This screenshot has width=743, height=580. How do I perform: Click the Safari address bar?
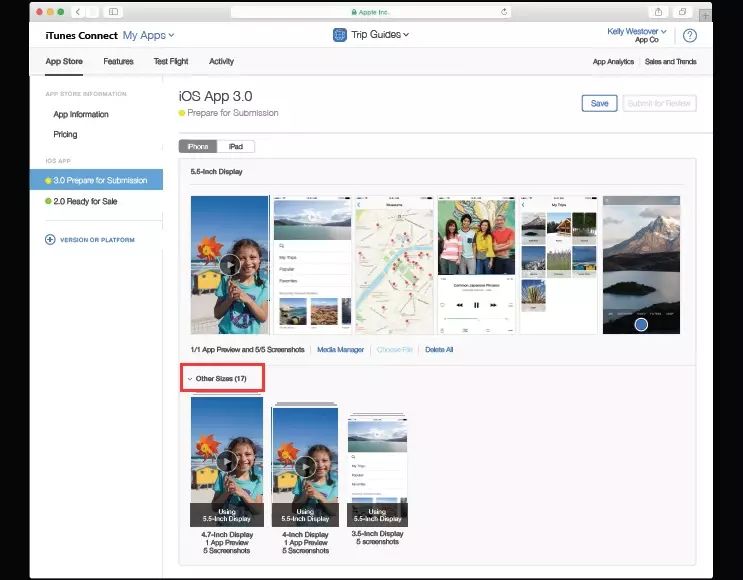pyautogui.click(x=371, y=12)
